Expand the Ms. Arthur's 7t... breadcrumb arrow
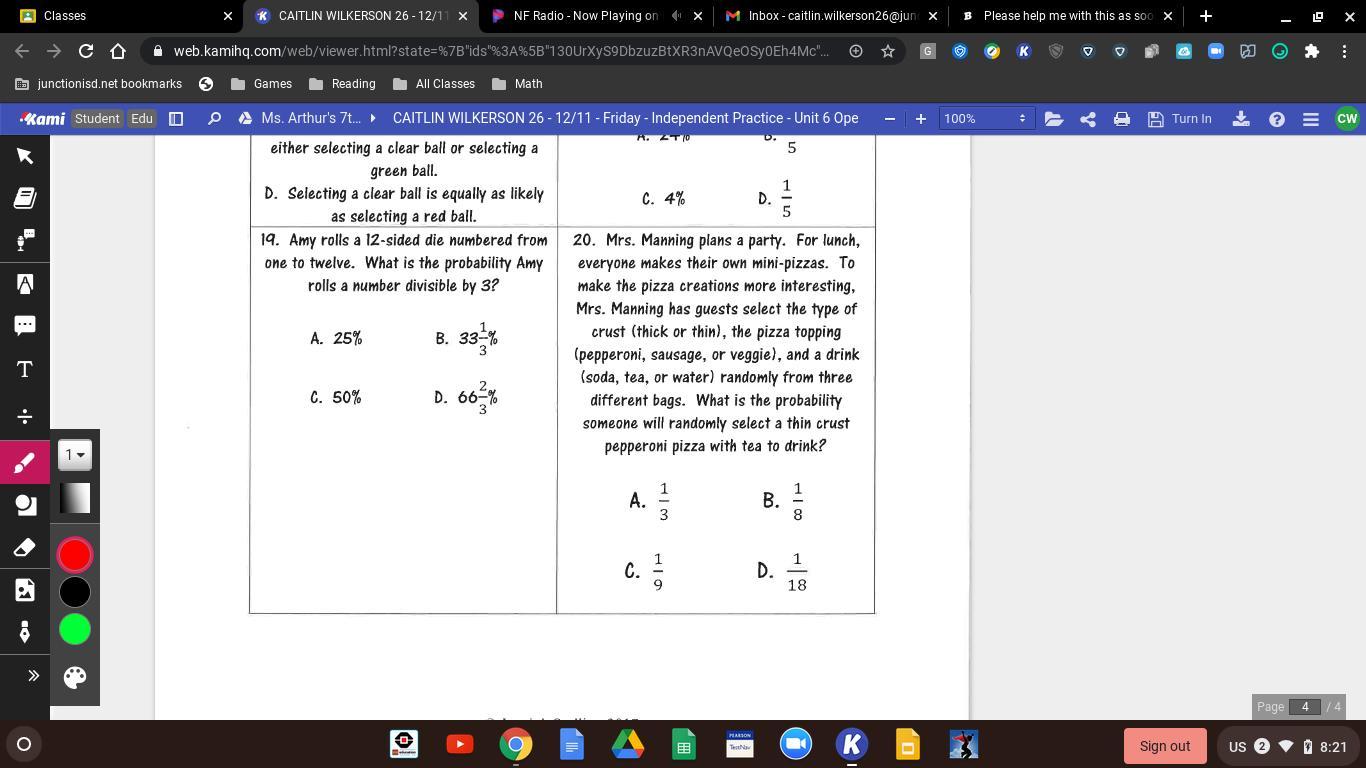Image resolution: width=1366 pixels, height=768 pixels. pyautogui.click(x=373, y=118)
